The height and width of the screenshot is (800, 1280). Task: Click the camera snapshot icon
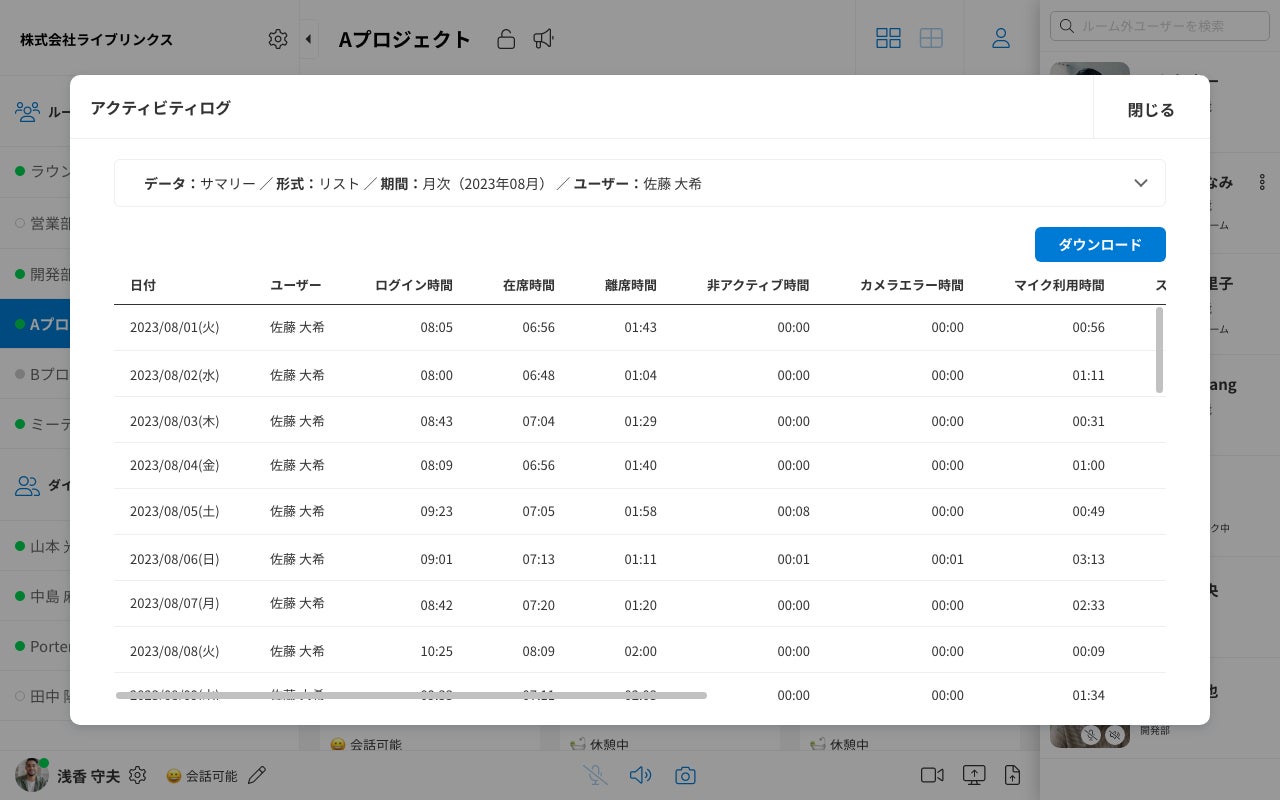685,775
